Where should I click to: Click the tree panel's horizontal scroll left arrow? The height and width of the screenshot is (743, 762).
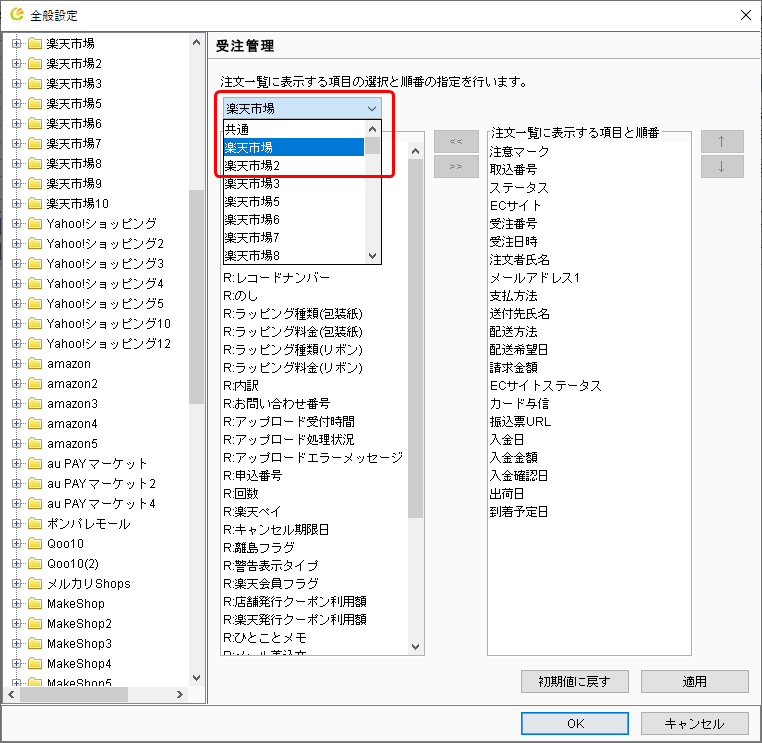tap(11, 694)
